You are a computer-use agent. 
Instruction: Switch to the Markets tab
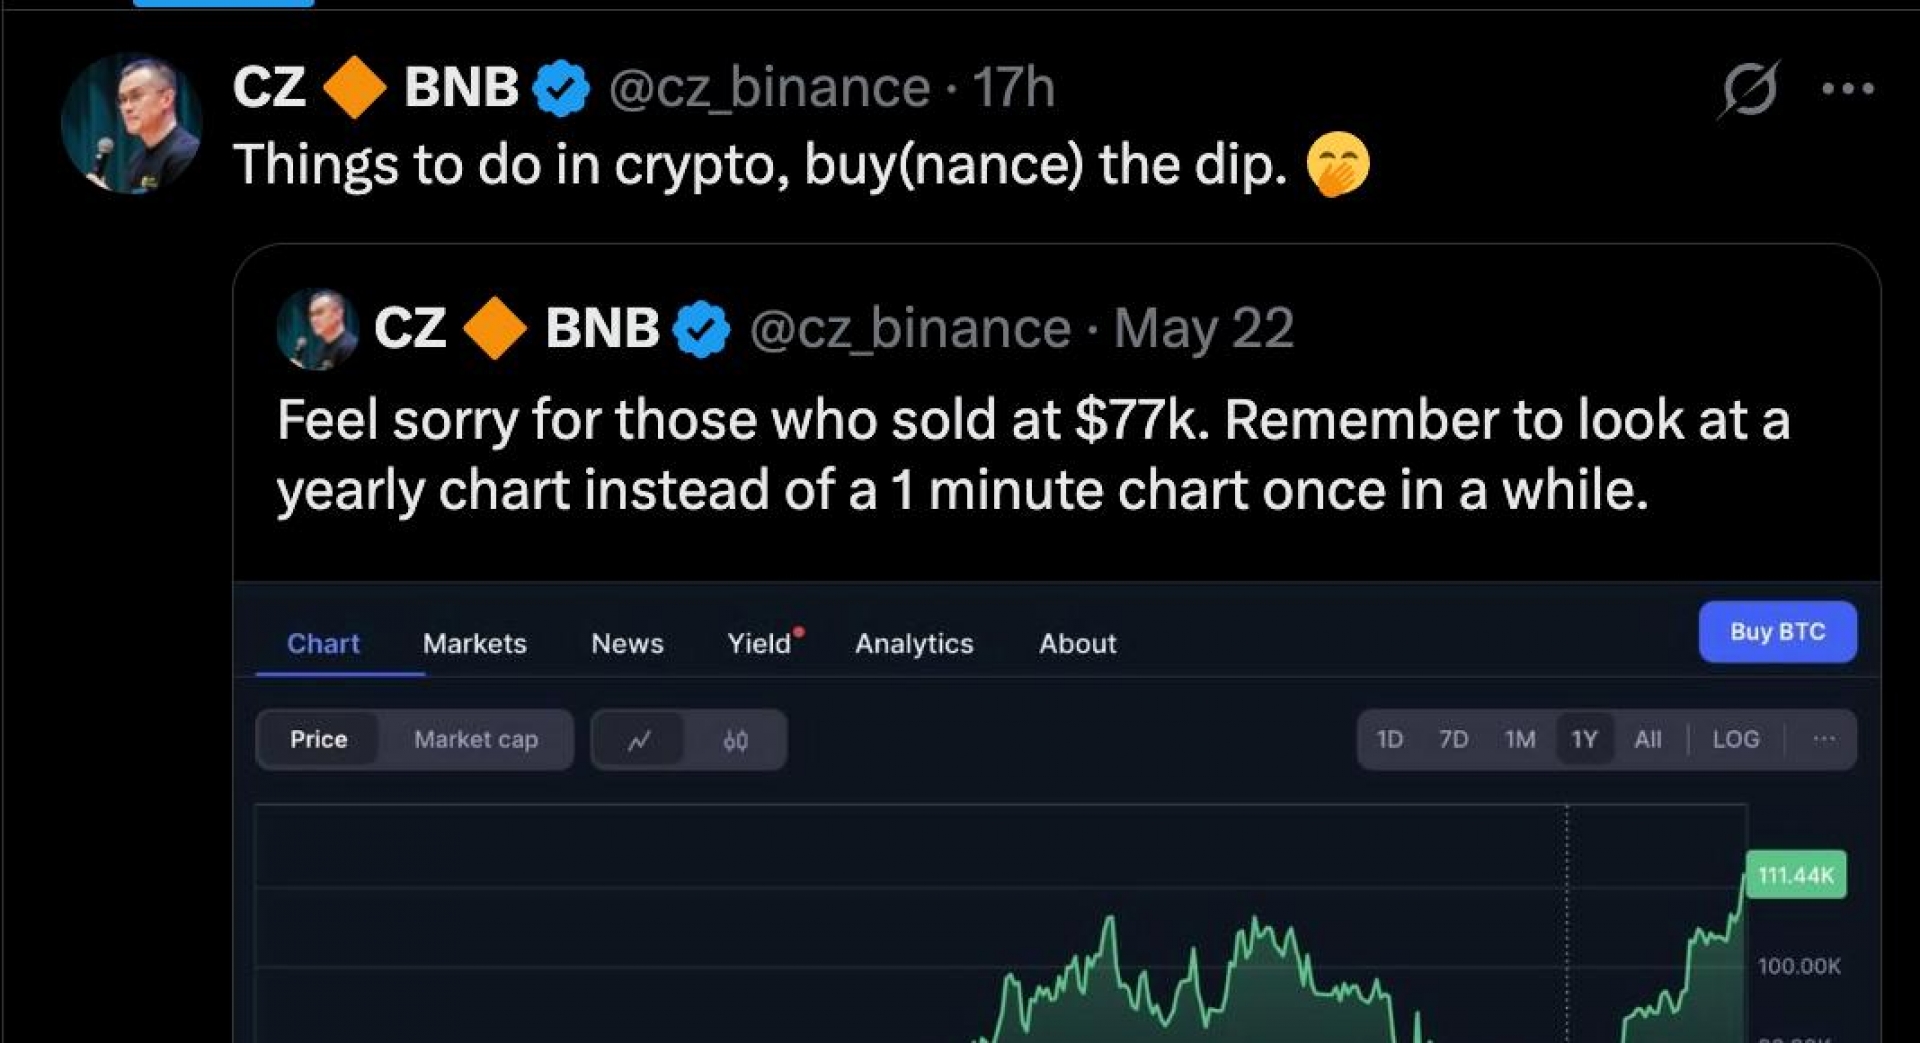(x=474, y=644)
